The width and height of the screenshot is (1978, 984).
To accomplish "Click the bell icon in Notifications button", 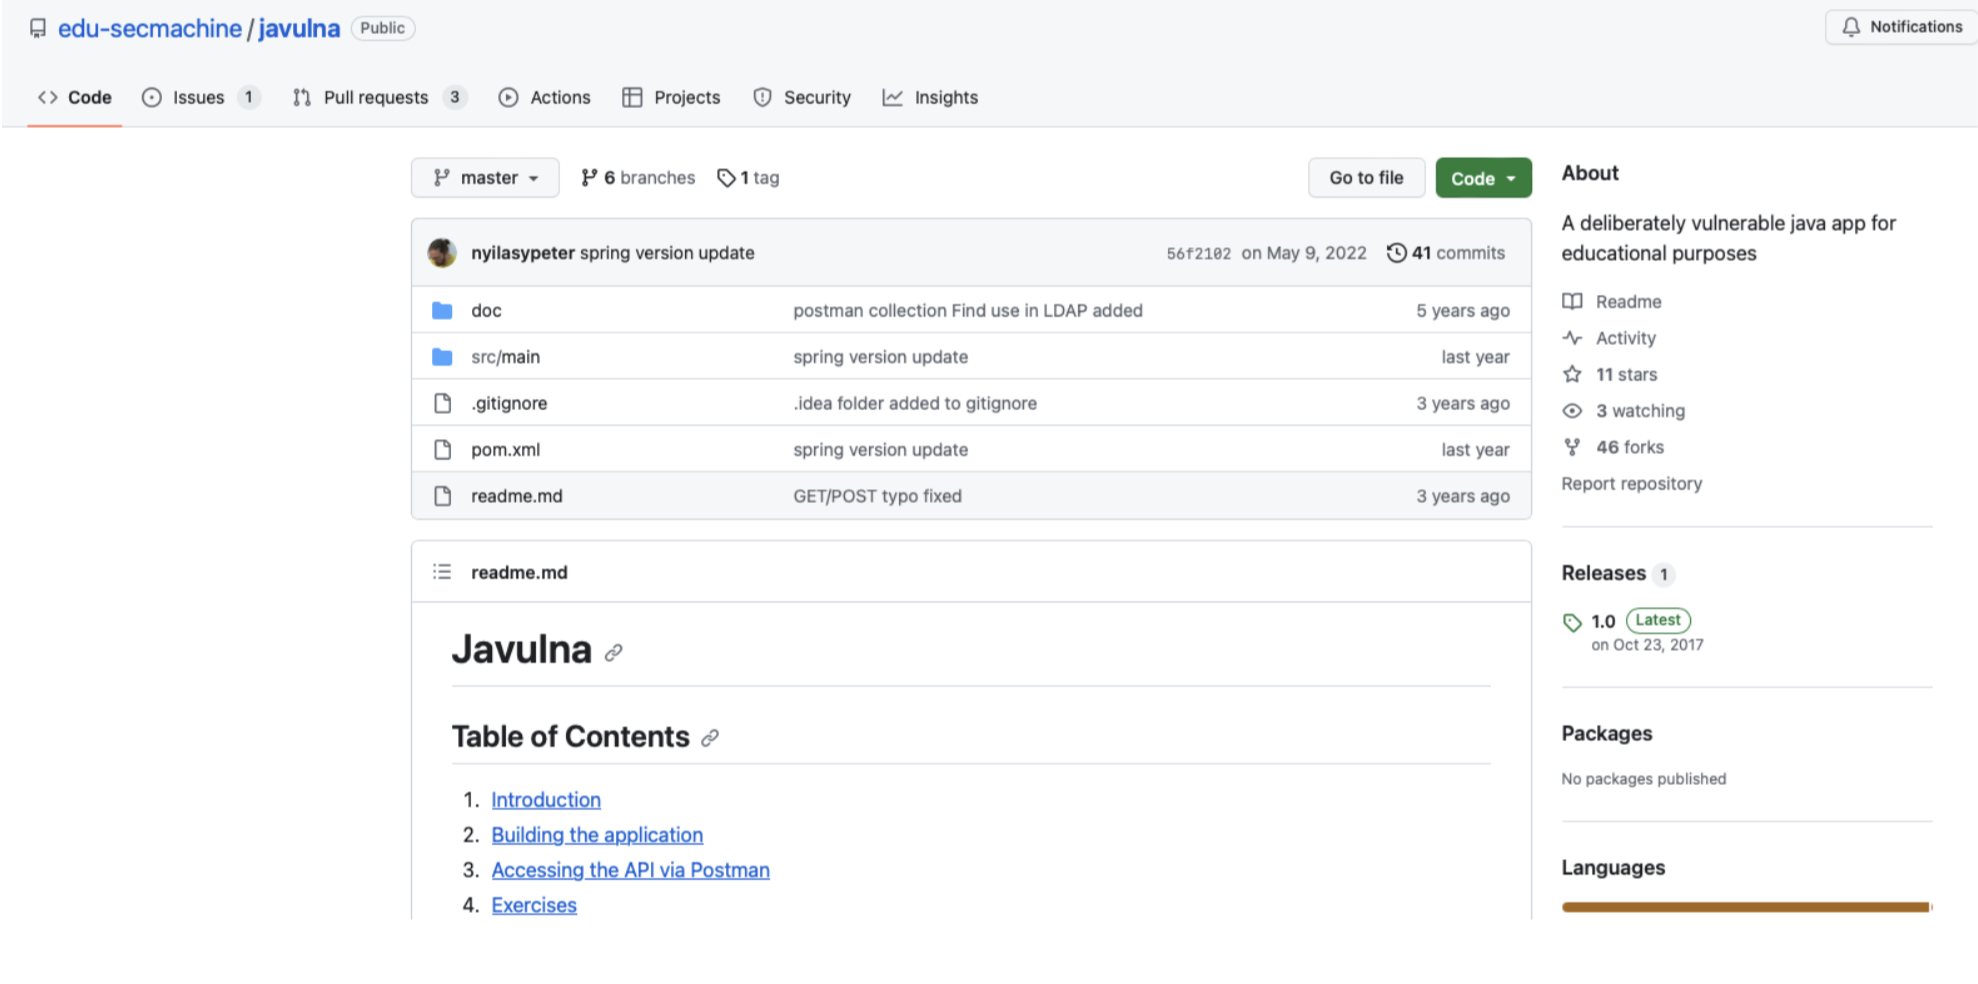I will 1851,27.
